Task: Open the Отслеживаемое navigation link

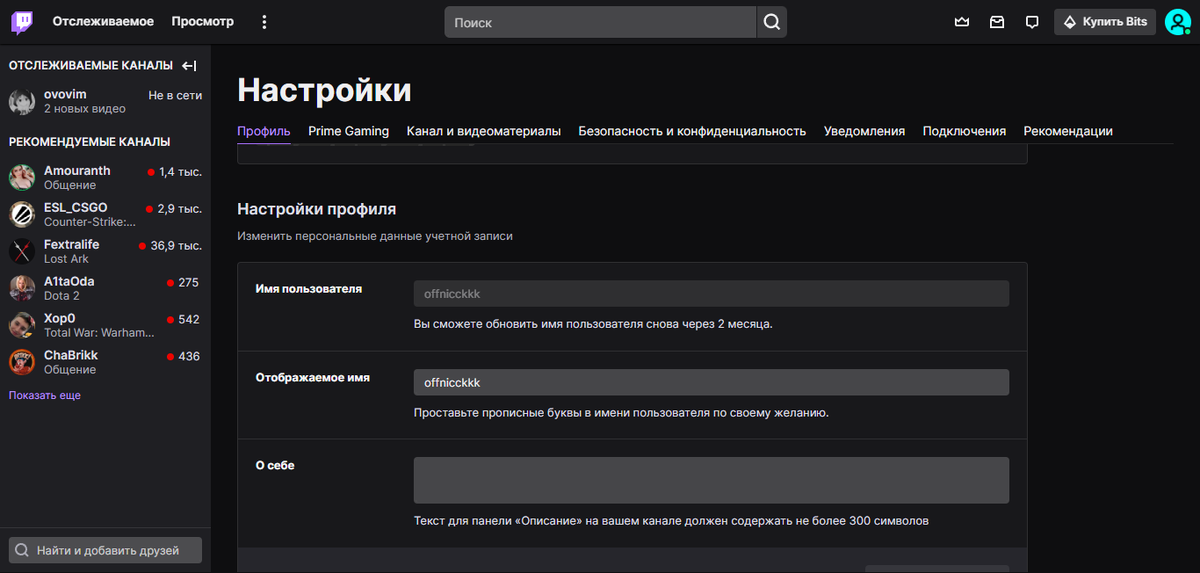Action: click(x=103, y=21)
